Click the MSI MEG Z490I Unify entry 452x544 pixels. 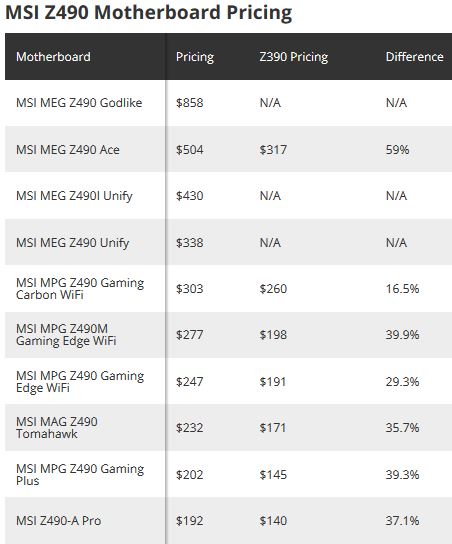pos(74,196)
